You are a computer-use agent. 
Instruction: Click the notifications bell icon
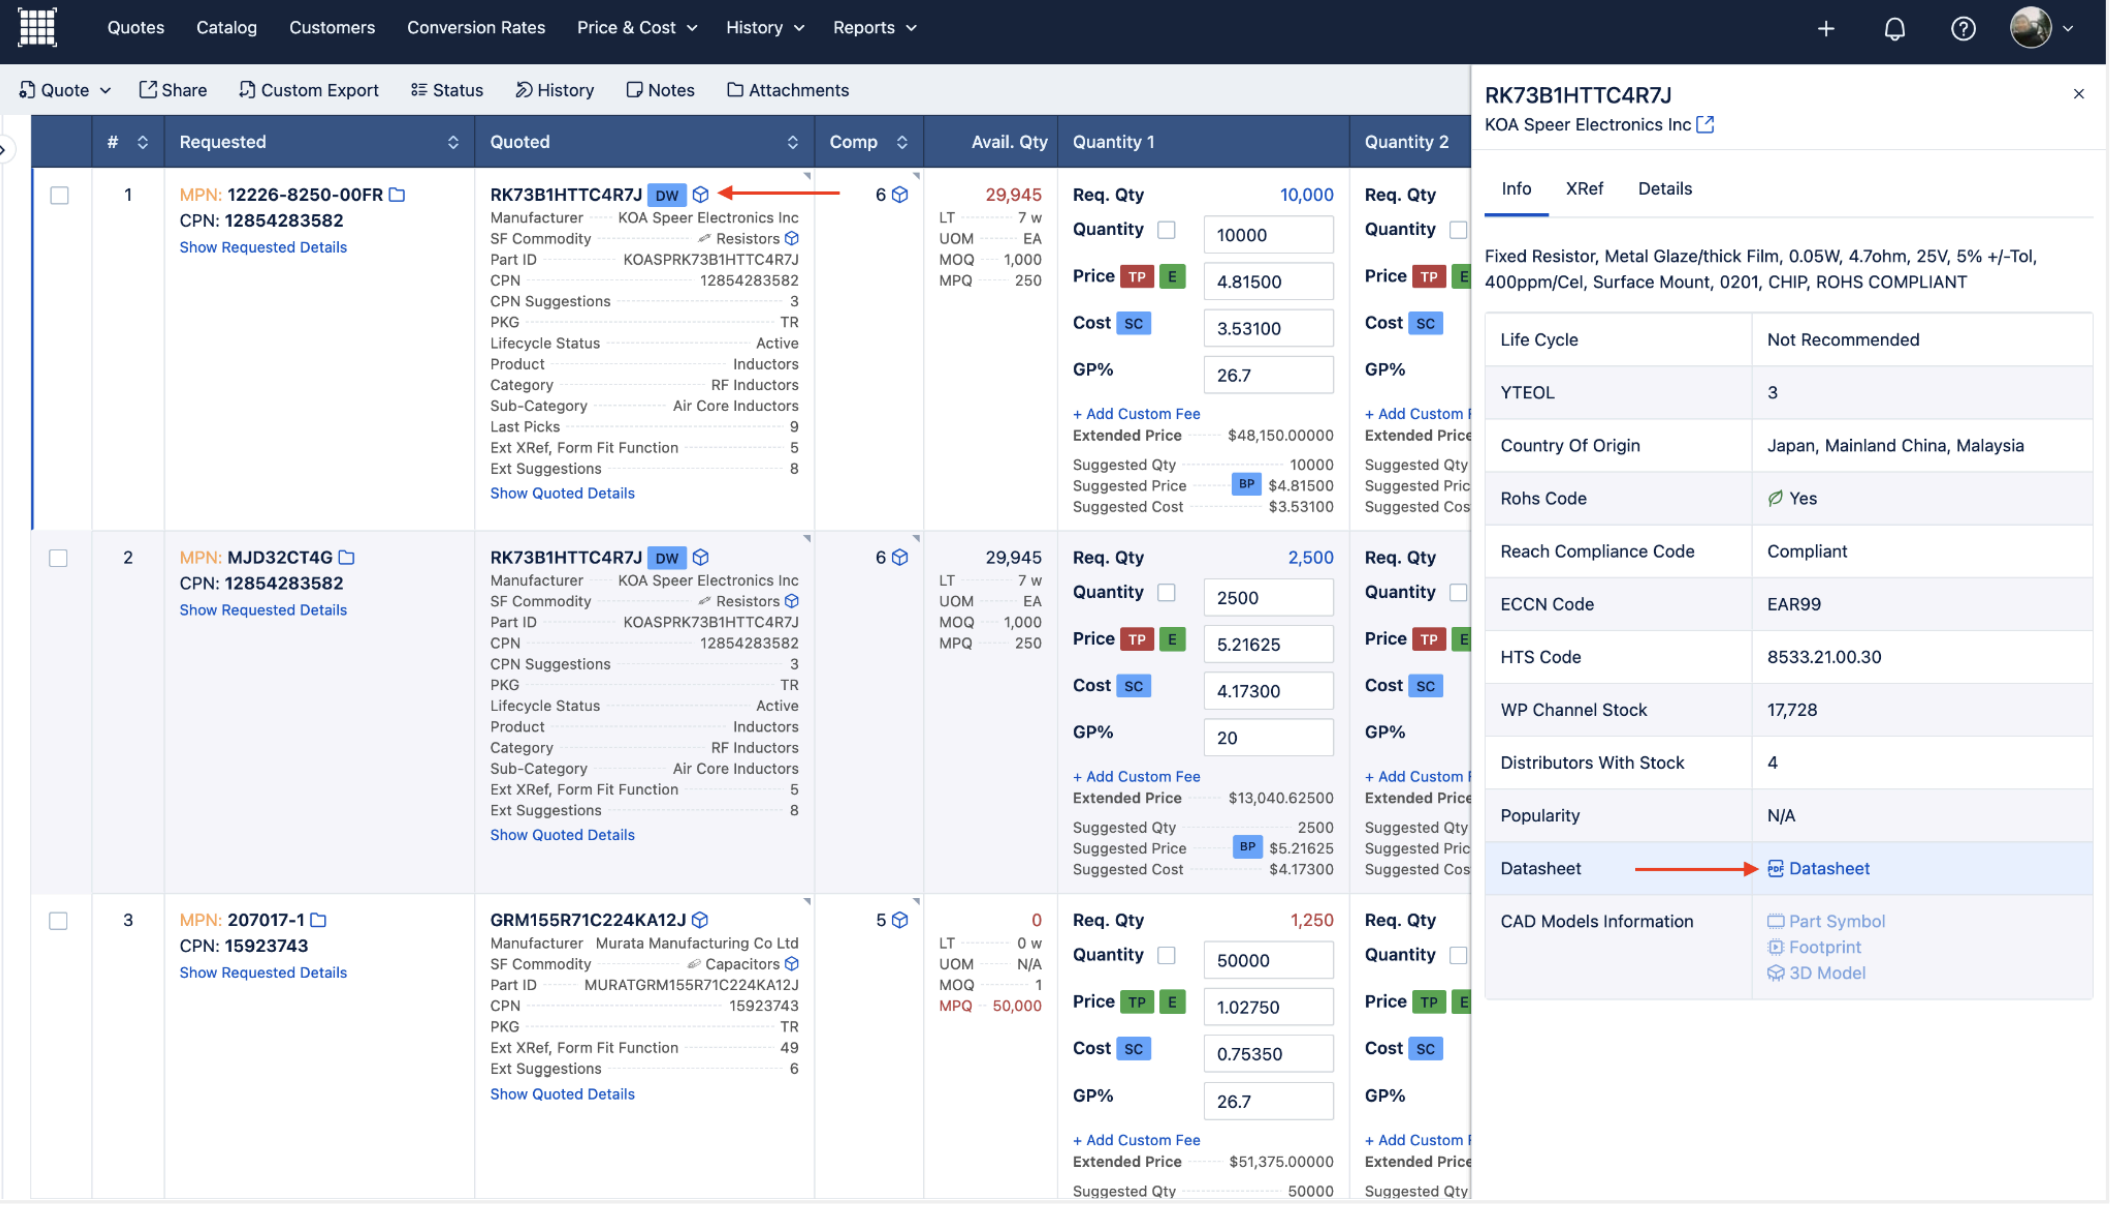pos(1894,28)
